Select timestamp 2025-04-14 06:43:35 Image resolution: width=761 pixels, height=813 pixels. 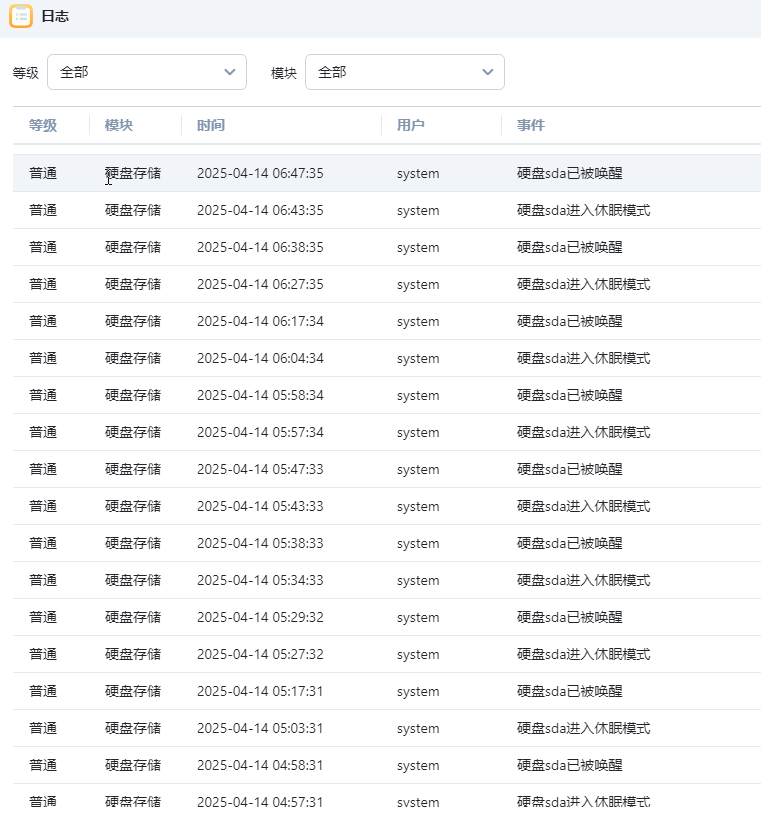pyautogui.click(x=260, y=210)
